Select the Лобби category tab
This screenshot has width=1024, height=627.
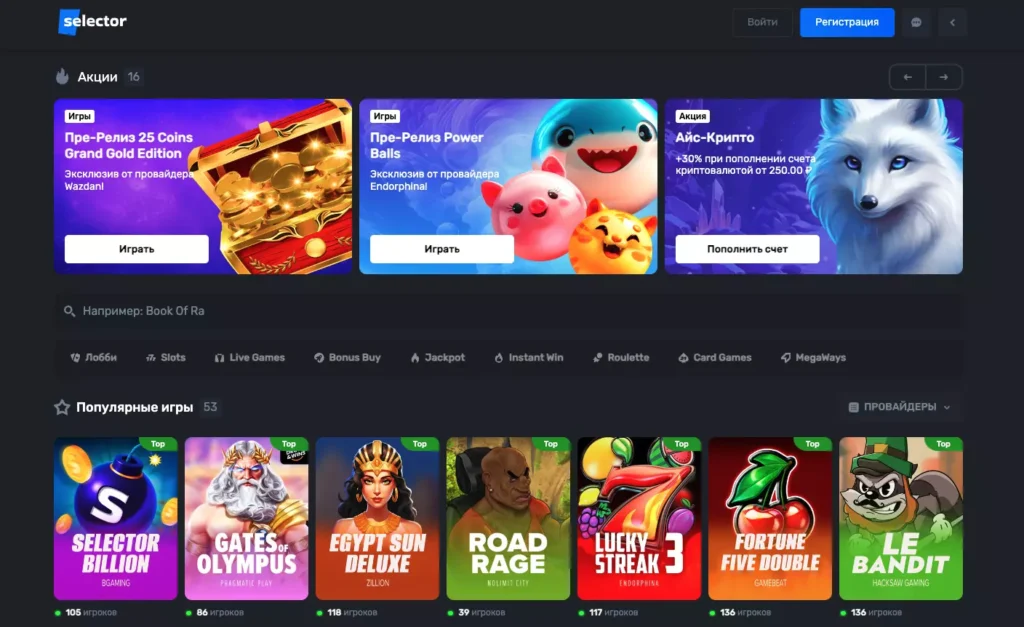93,357
